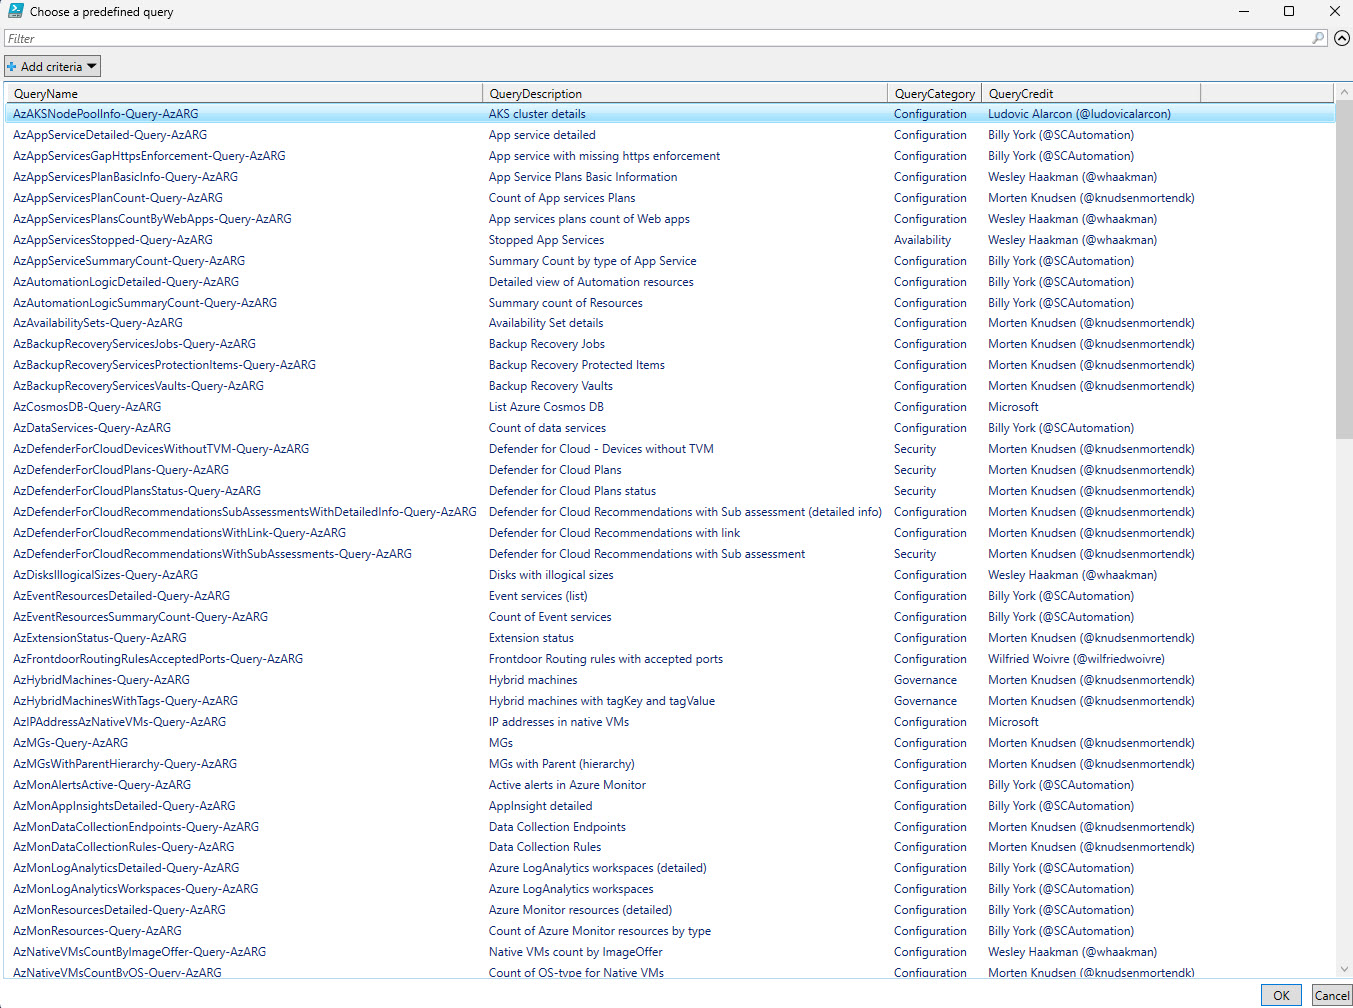The height and width of the screenshot is (1008, 1353).
Task: Select AzMonResources-Query-AzARG row
Action: click(670, 931)
